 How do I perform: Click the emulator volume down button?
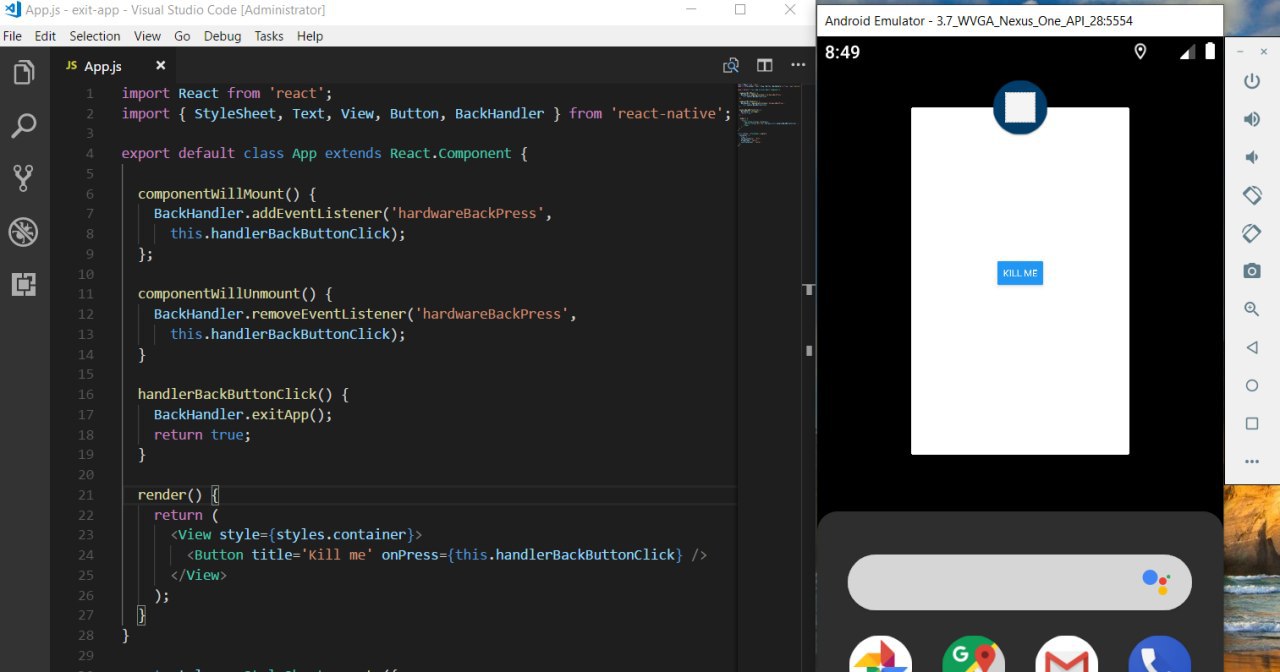(1251, 157)
